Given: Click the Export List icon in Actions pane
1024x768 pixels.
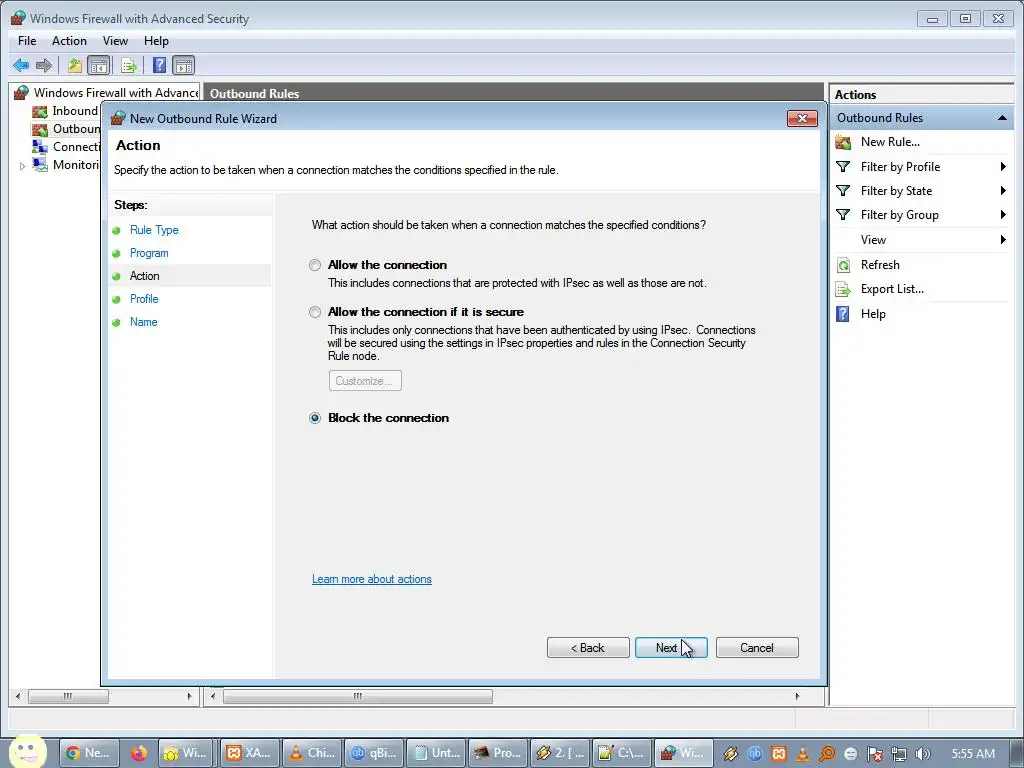Looking at the screenshot, I should point(843,289).
